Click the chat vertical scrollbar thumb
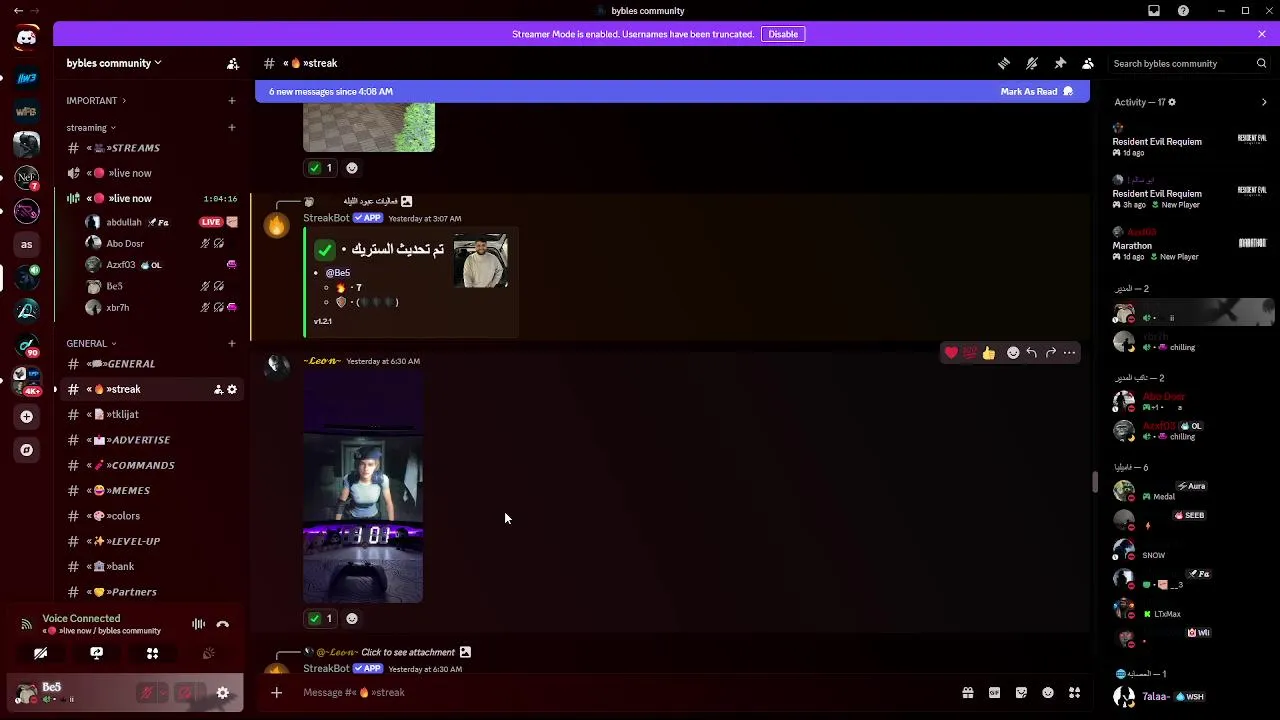This screenshot has width=1280, height=720. [1094, 482]
